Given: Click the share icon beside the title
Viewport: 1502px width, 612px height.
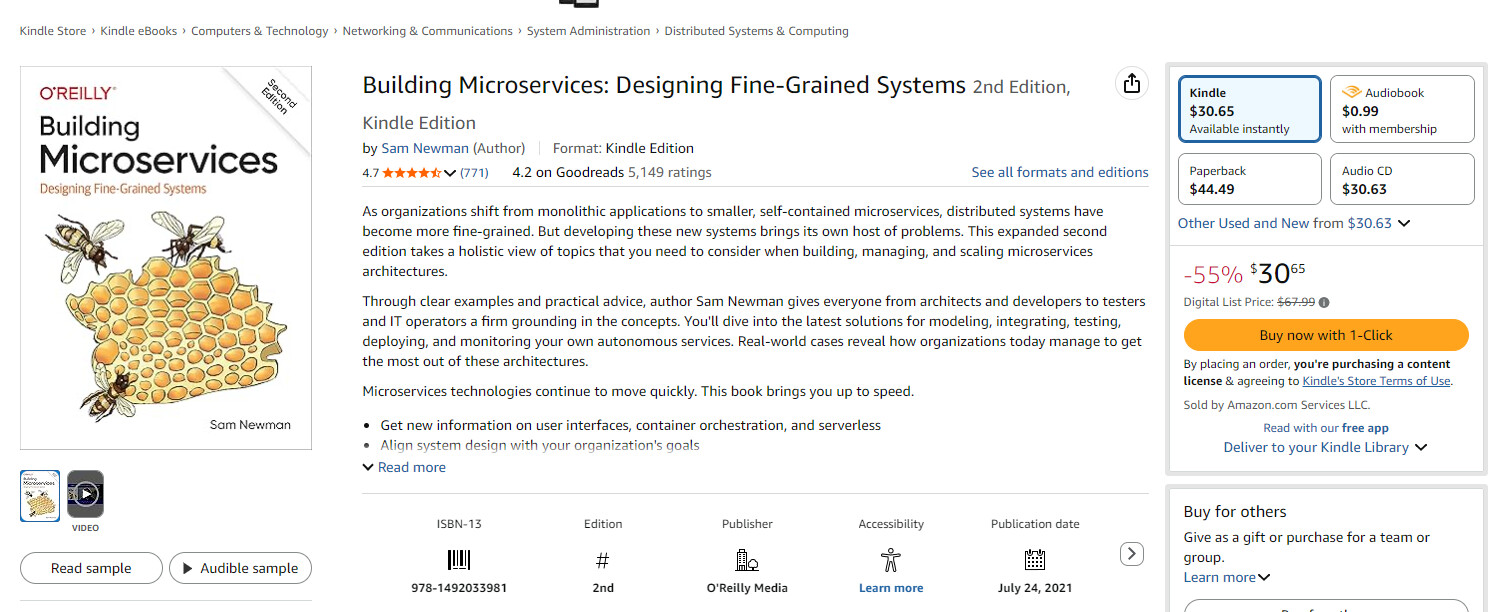Looking at the screenshot, I should [1131, 84].
